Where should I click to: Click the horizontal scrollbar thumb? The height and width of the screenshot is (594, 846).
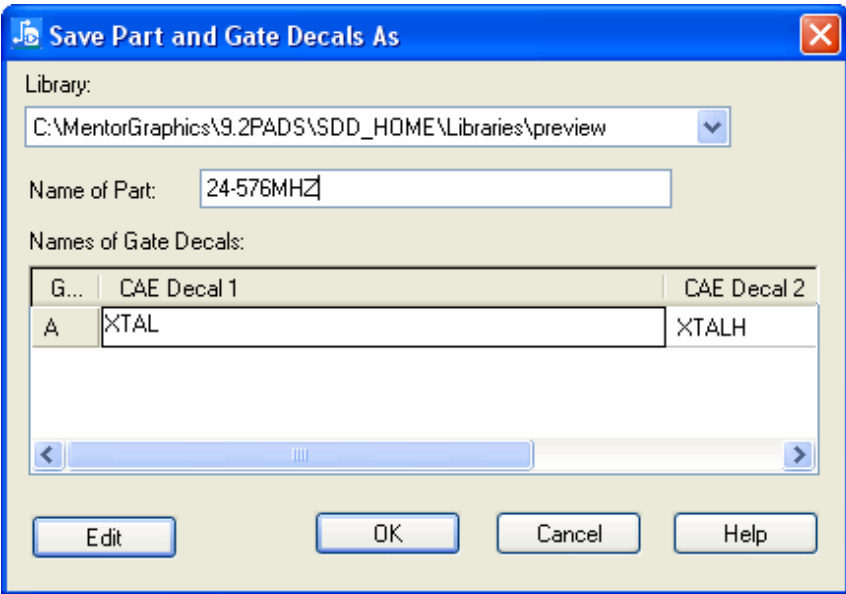pyautogui.click(x=295, y=455)
